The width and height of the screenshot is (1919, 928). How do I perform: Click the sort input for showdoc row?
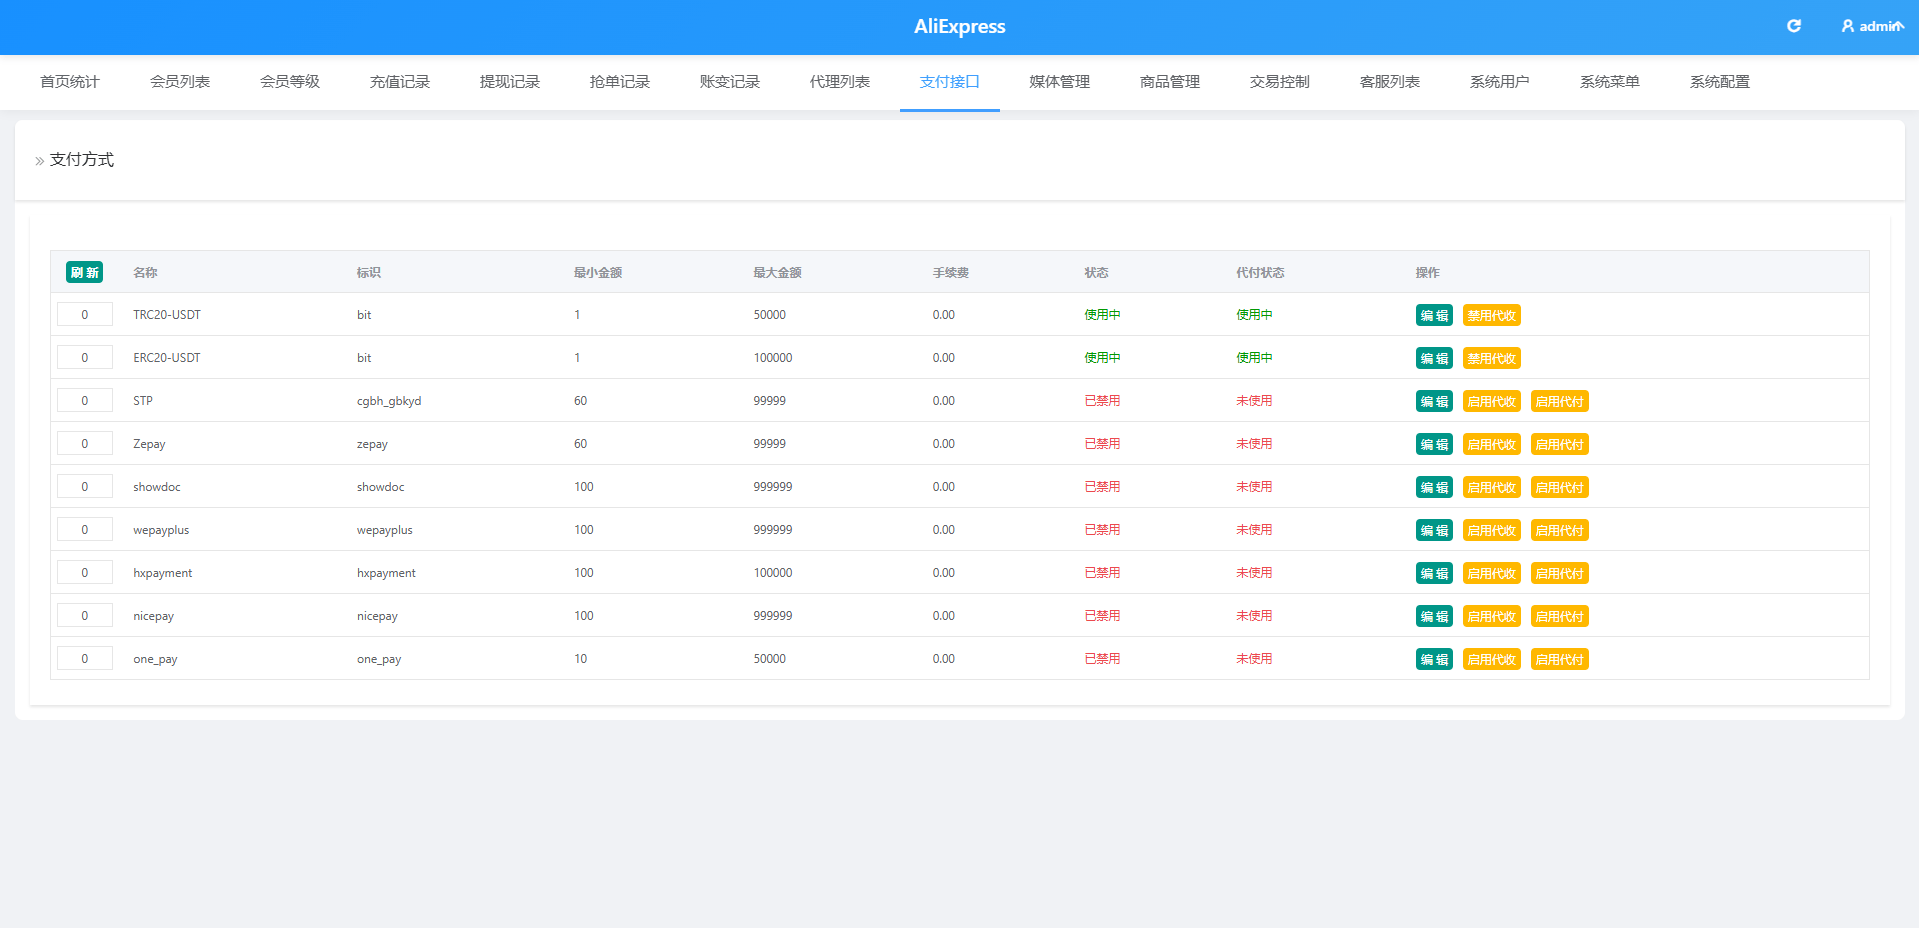[x=85, y=487]
